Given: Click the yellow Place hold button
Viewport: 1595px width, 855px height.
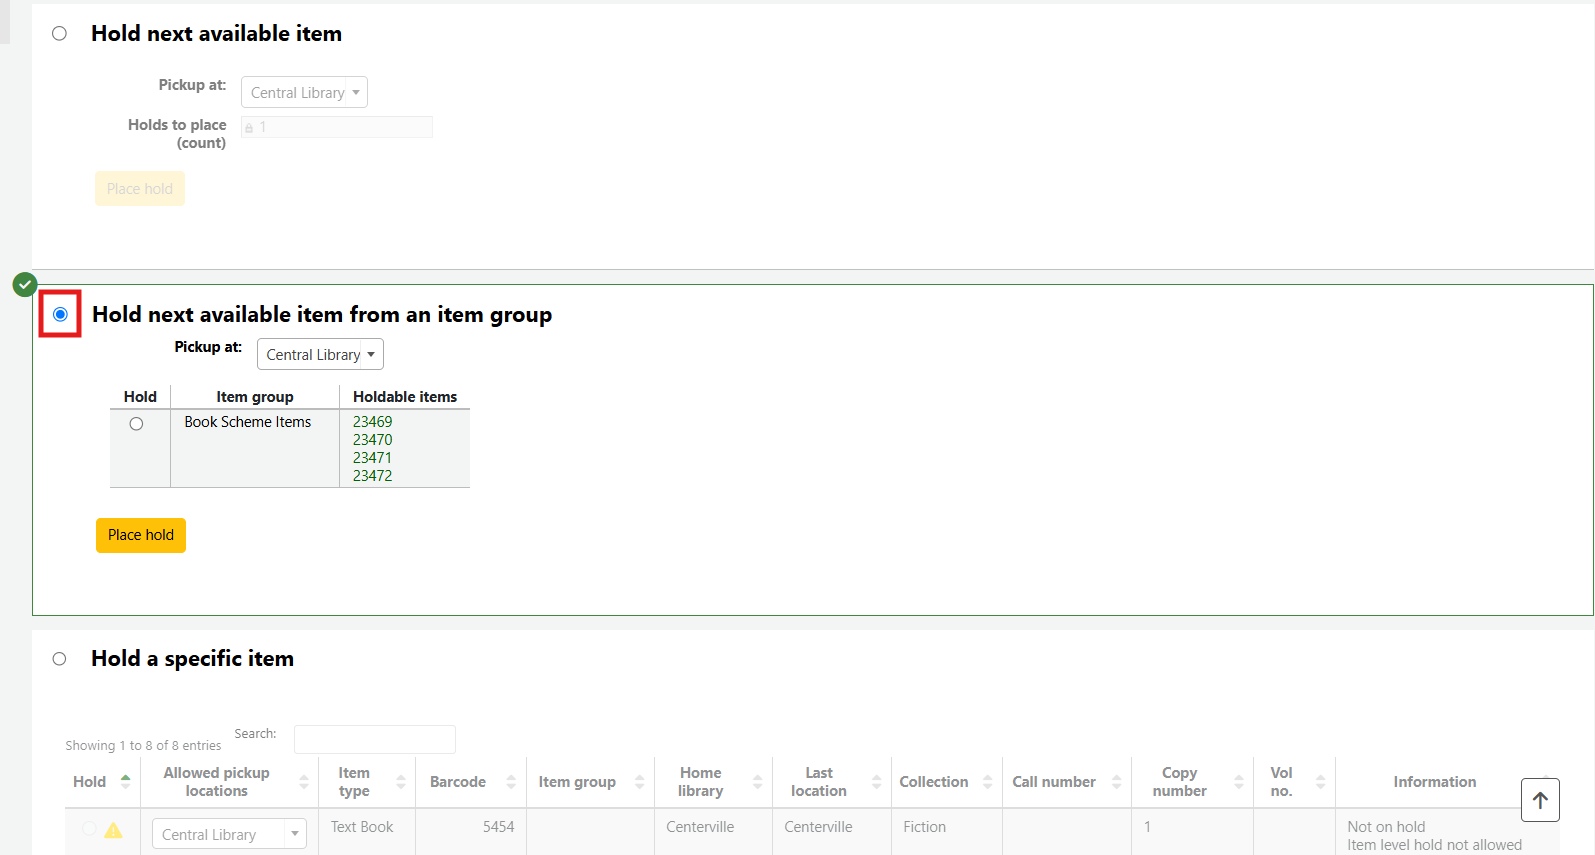Looking at the screenshot, I should [x=141, y=535].
